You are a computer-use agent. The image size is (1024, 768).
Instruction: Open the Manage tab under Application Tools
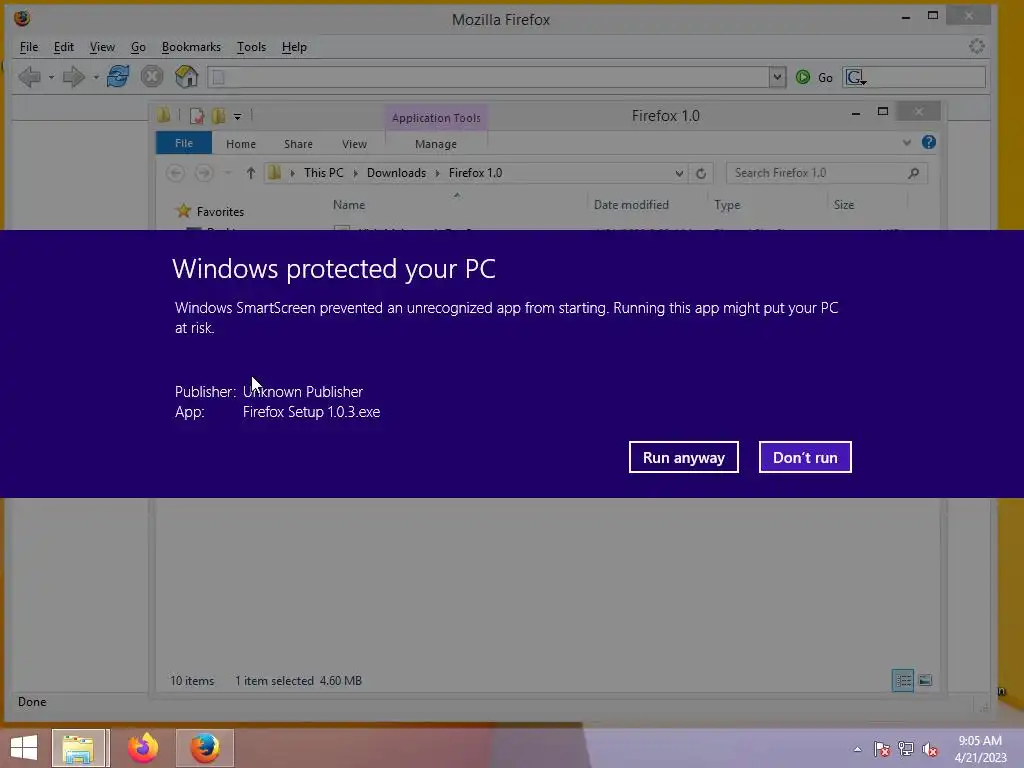click(436, 144)
